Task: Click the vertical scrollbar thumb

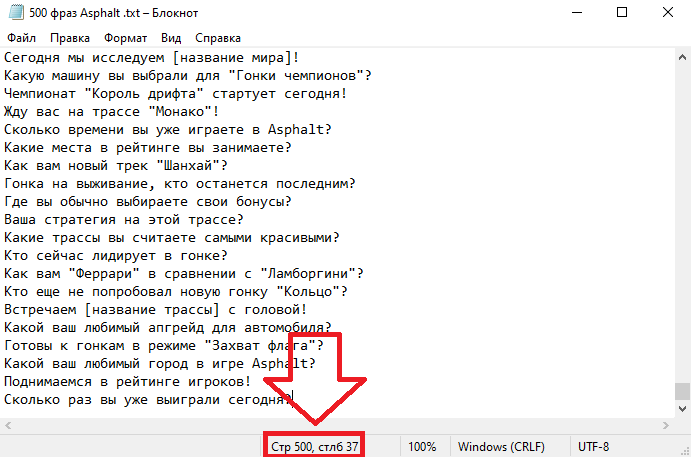Action: [x=682, y=391]
